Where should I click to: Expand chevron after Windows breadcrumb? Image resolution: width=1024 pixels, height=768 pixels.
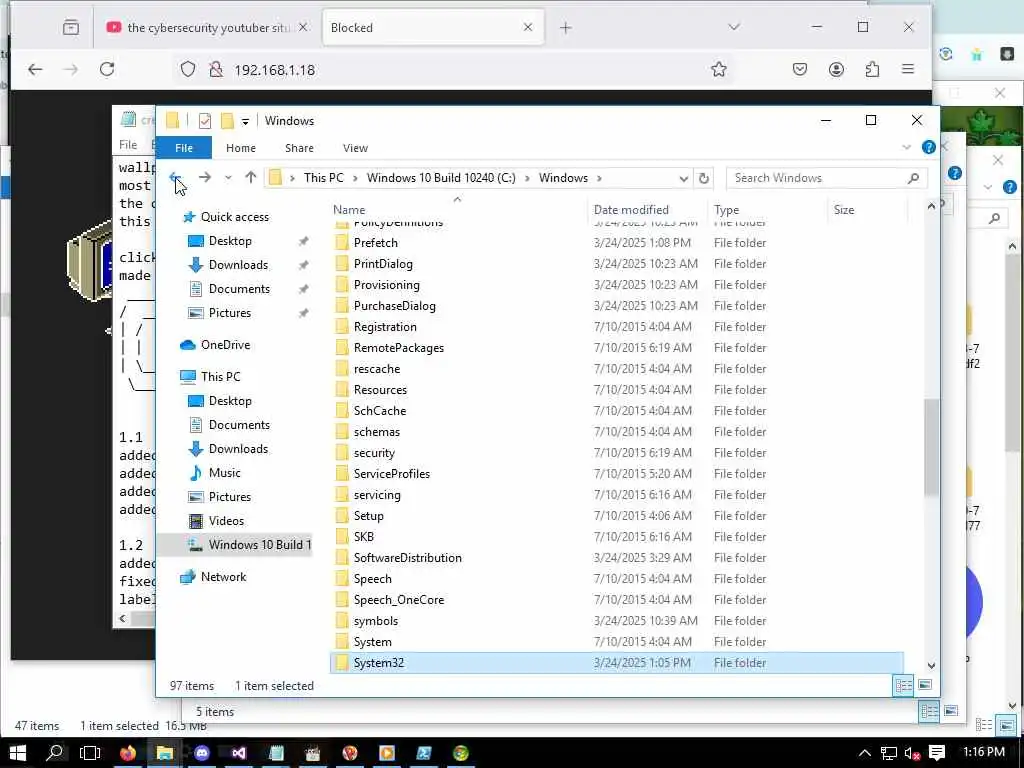point(599,178)
